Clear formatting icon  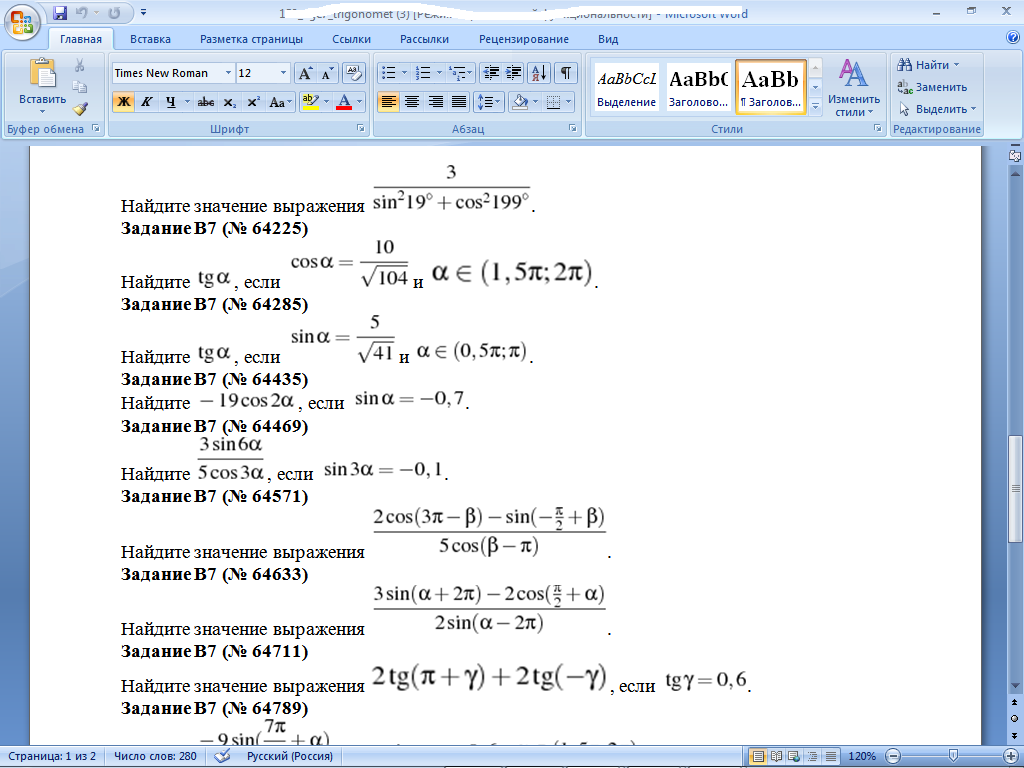point(353,73)
